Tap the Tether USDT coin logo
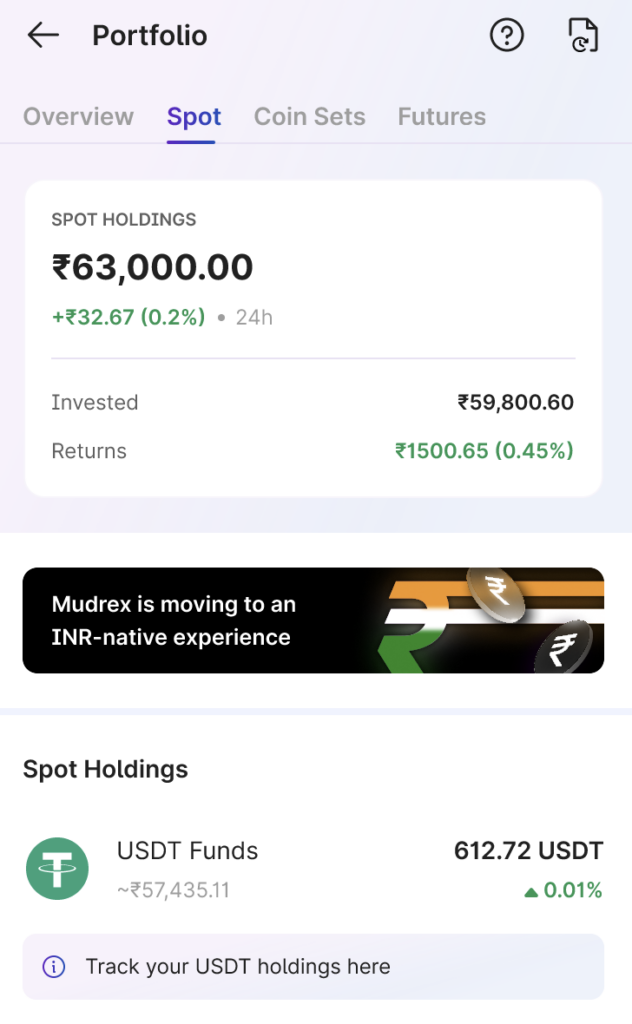 (57, 868)
